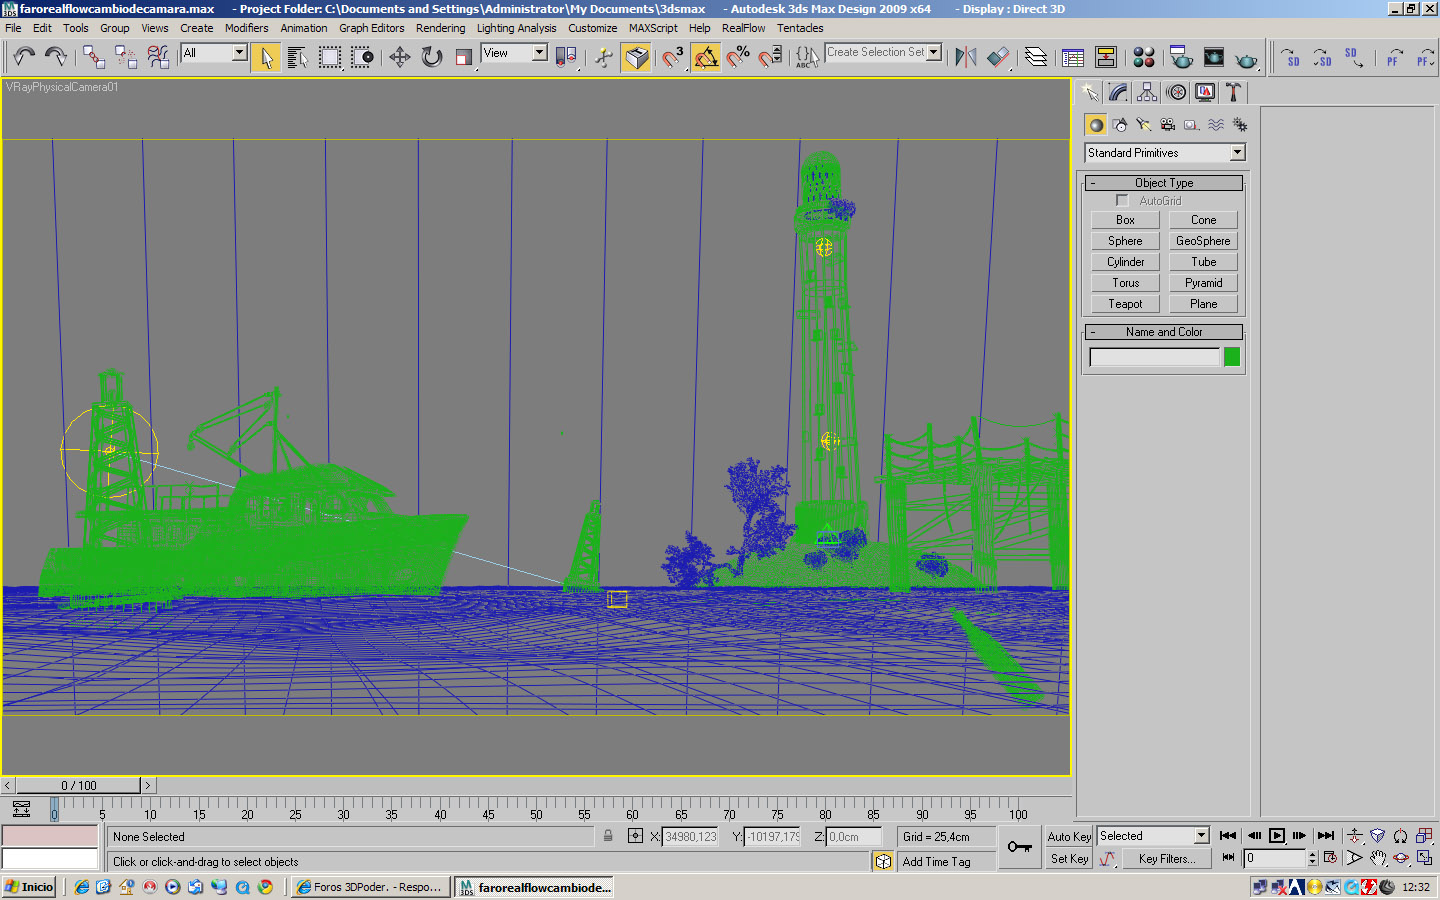
Task: Open Render Setup teapot icon
Action: [x=1181, y=57]
